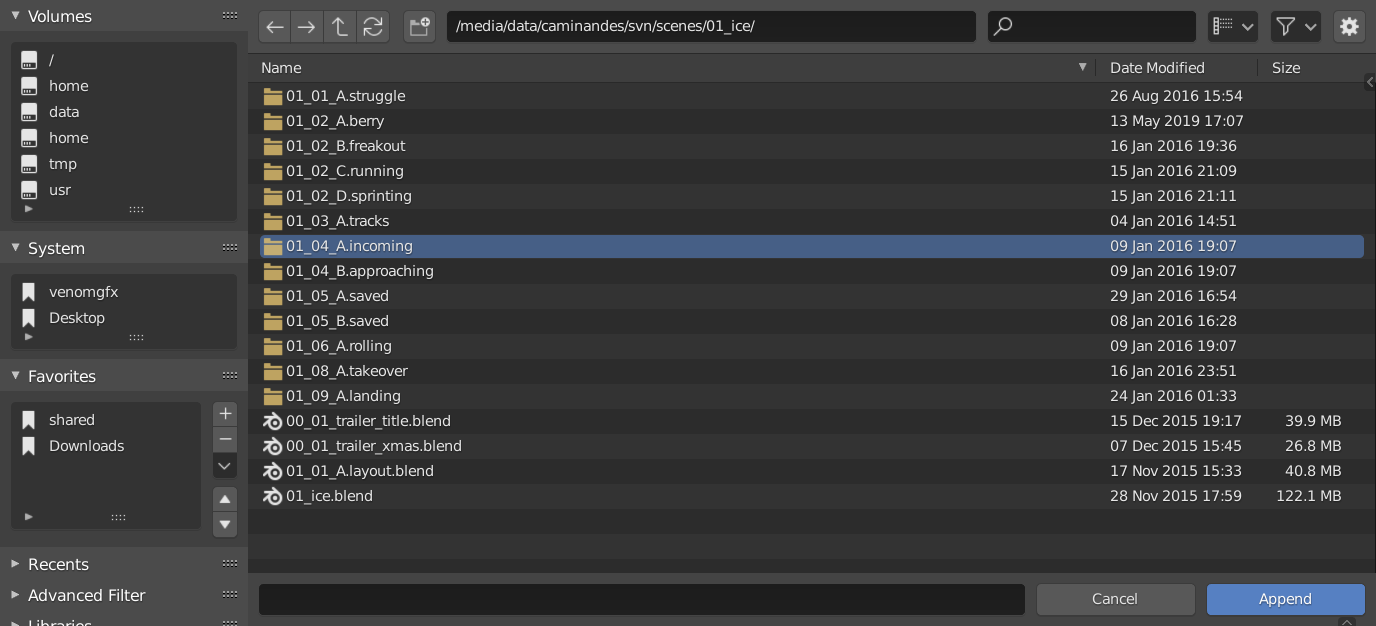Go forward to next folder
1376x626 pixels.
coord(307,27)
